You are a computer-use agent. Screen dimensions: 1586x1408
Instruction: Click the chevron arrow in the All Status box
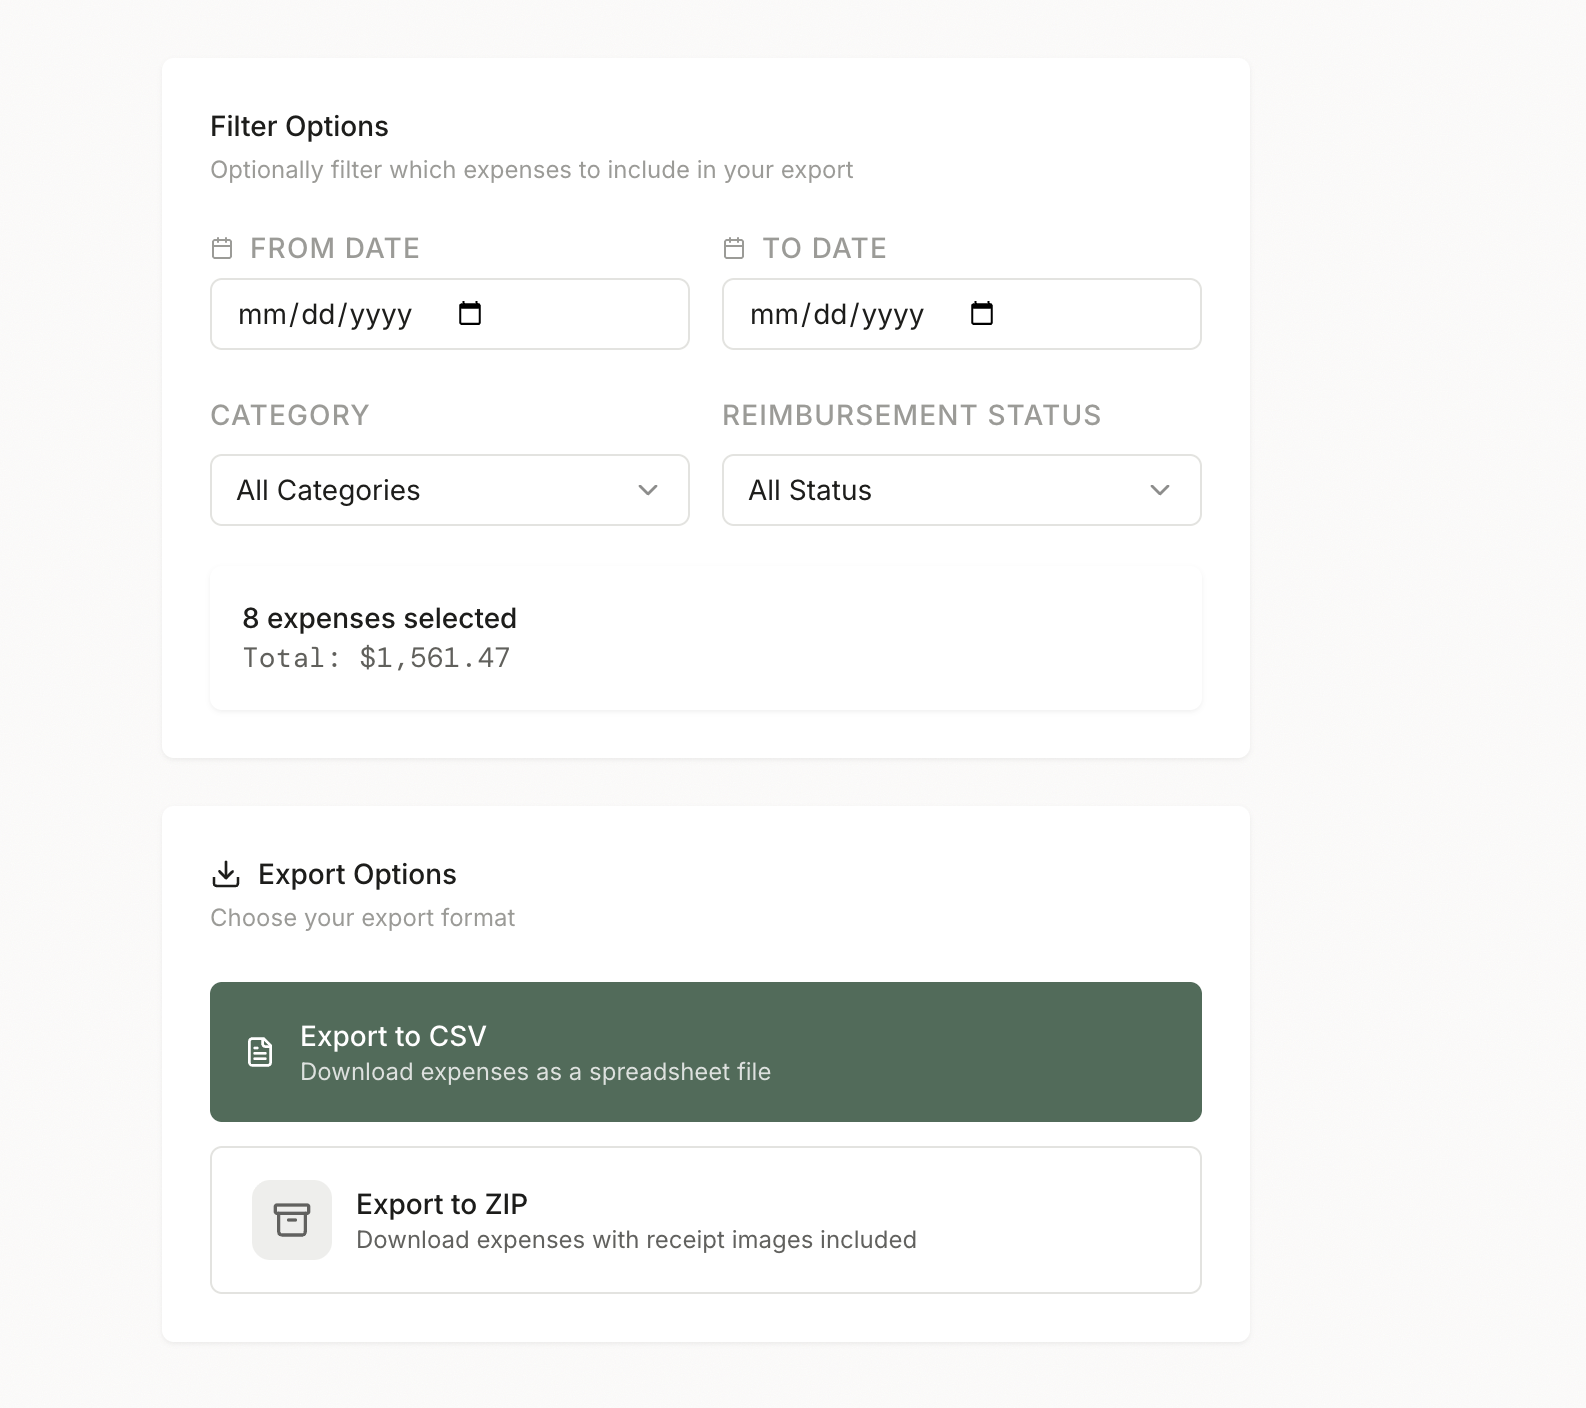(x=1160, y=490)
